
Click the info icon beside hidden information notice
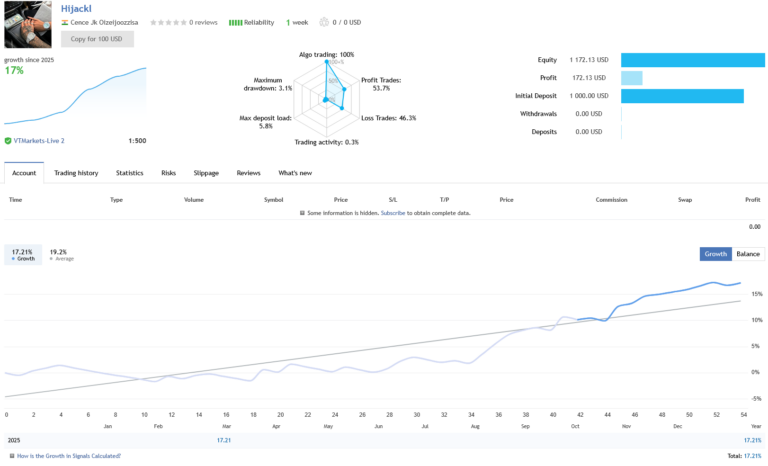[x=302, y=213]
